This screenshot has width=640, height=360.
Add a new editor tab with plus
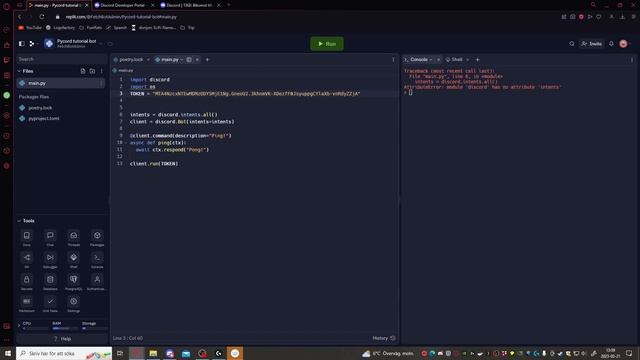(x=207, y=60)
